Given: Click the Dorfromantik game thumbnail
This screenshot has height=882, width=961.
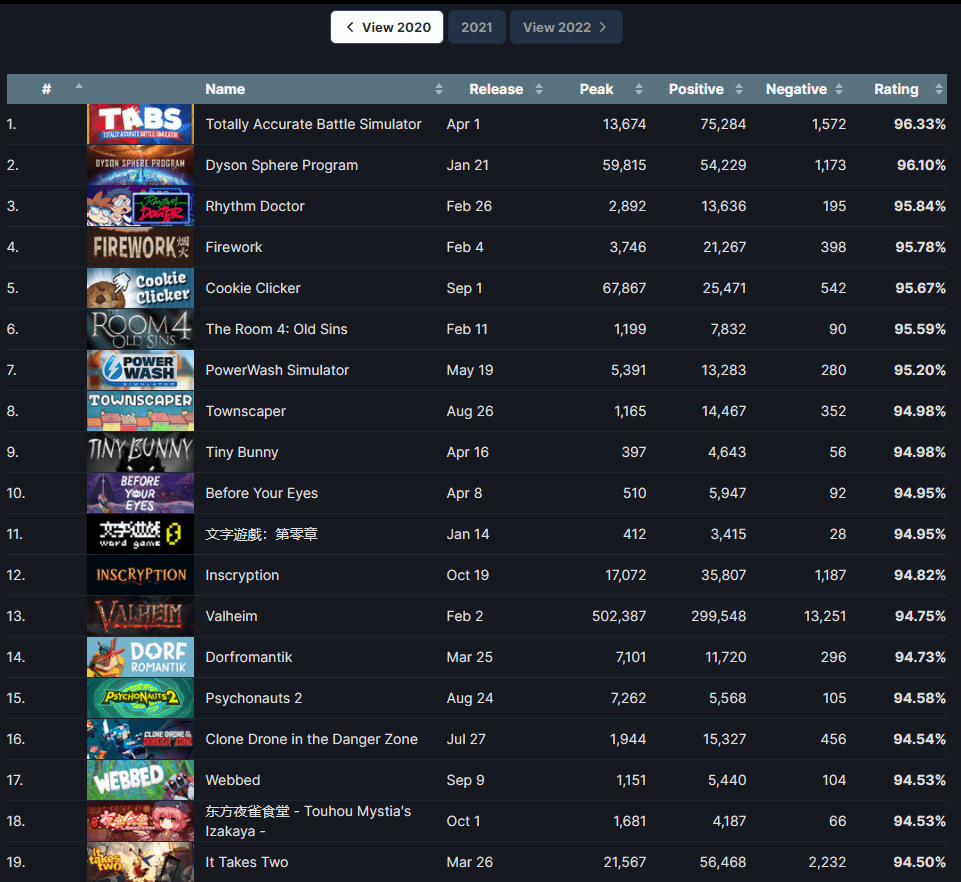Looking at the screenshot, I should [140, 657].
